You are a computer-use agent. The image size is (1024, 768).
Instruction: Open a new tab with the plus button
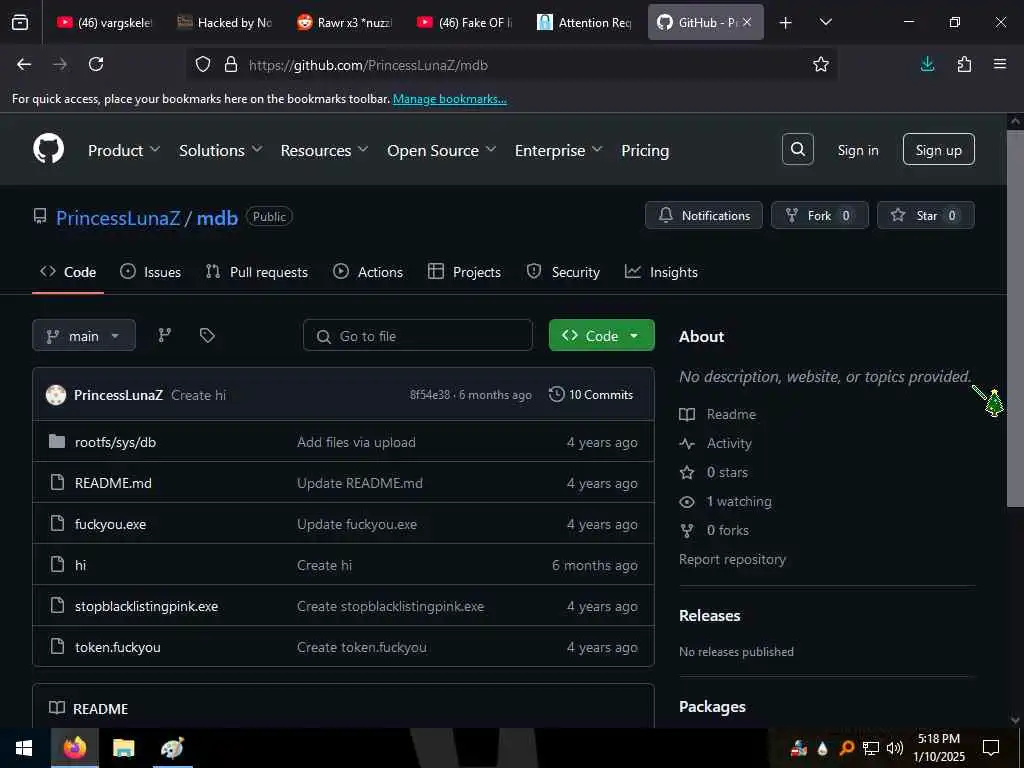tap(785, 22)
